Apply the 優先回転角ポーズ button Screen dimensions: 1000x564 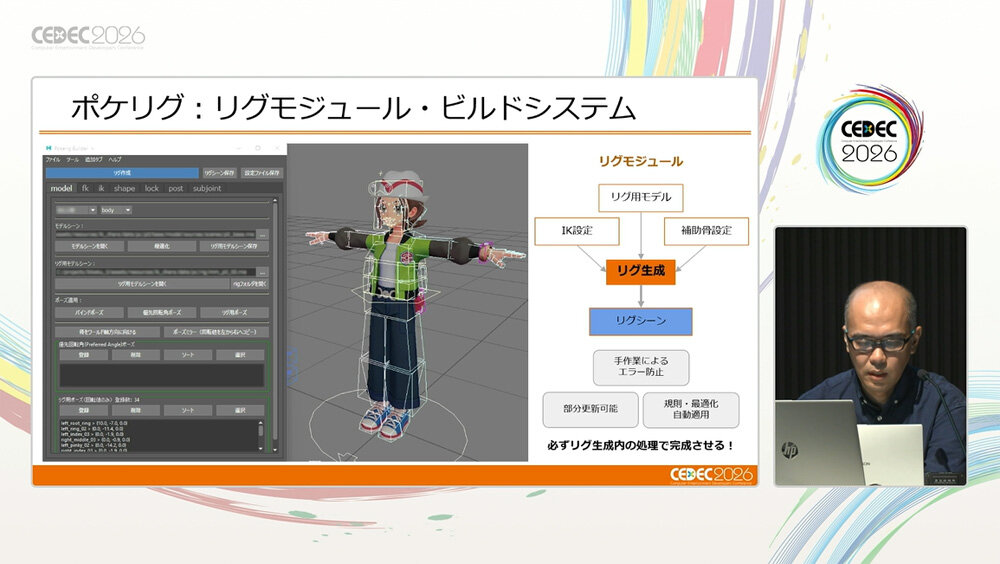coord(162,313)
